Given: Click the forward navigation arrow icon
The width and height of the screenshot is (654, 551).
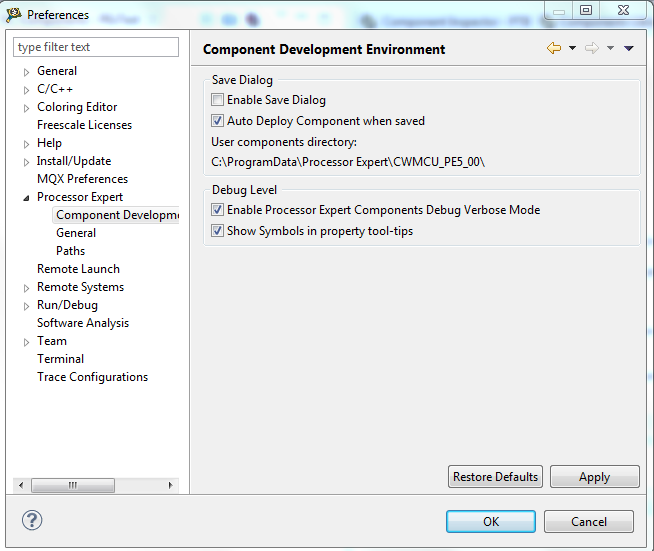Looking at the screenshot, I should click(x=592, y=48).
